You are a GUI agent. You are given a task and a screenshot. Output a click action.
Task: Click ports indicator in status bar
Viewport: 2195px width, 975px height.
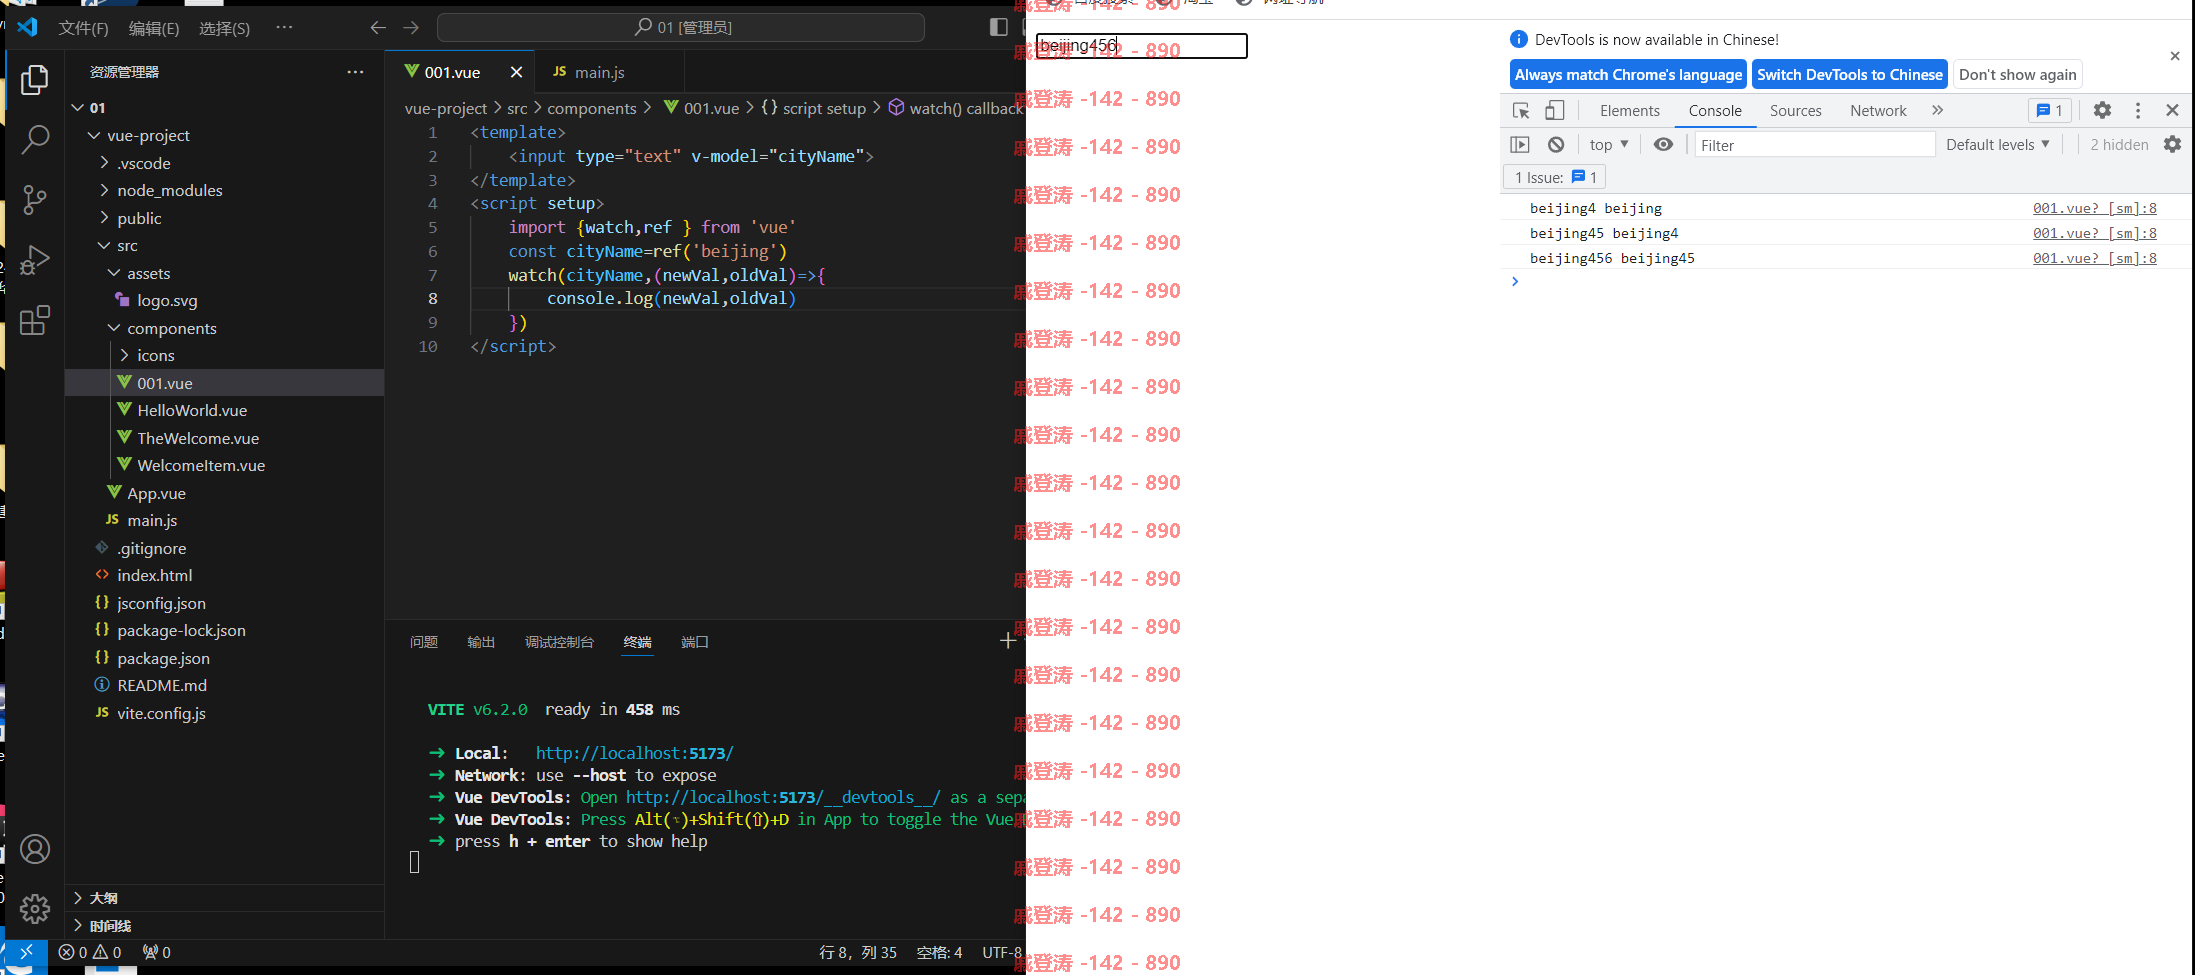157,952
